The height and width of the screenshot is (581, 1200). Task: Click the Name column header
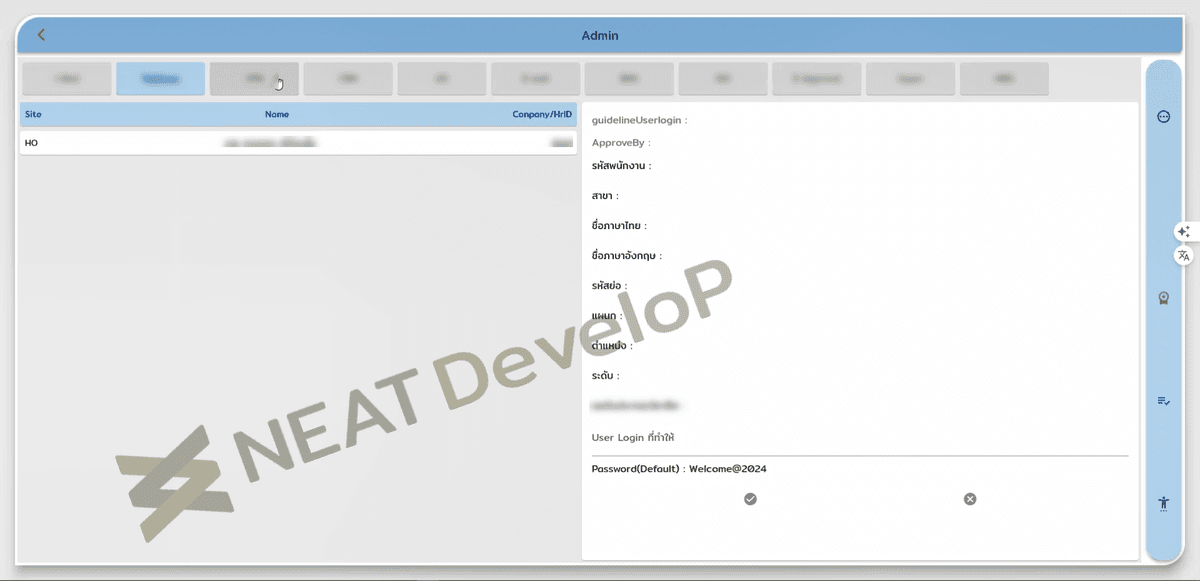pyautogui.click(x=277, y=114)
